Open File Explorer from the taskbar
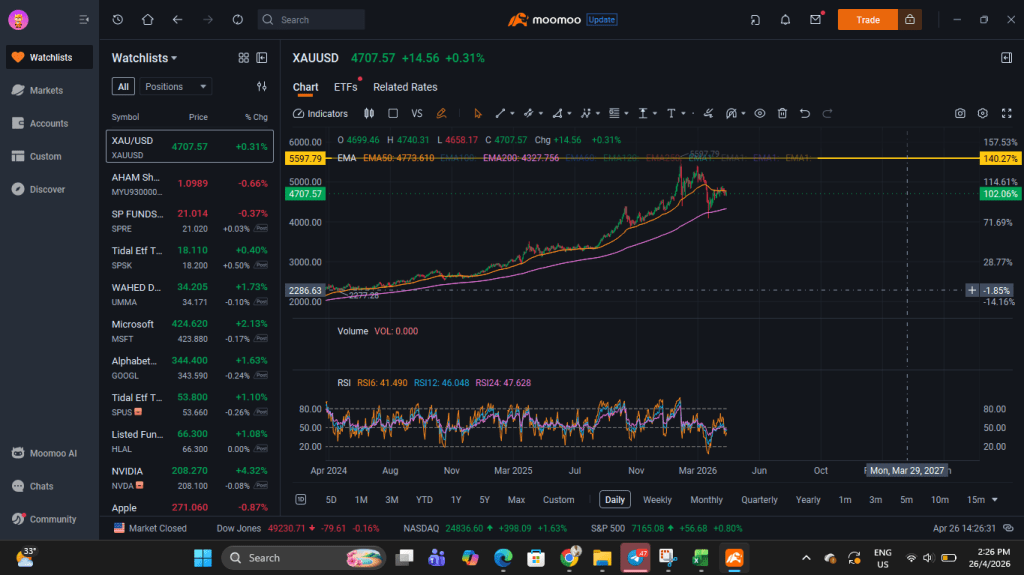Viewport: 1024px width, 575px height. coord(601,557)
